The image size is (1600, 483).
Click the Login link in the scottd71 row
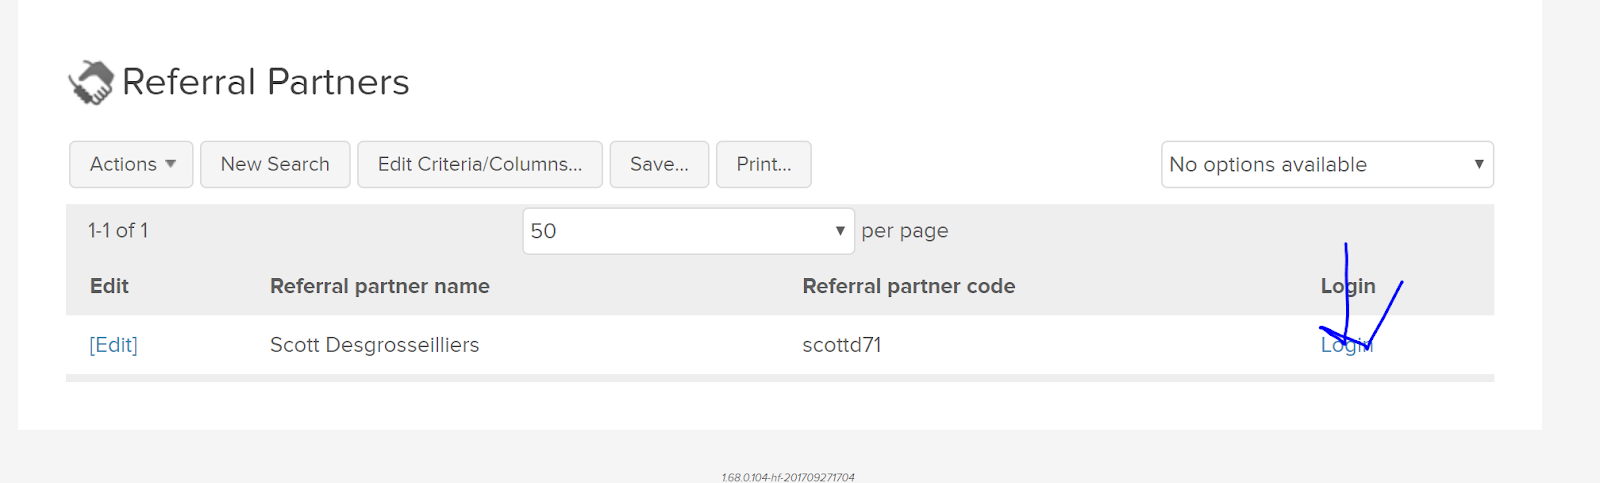pyautogui.click(x=1347, y=345)
